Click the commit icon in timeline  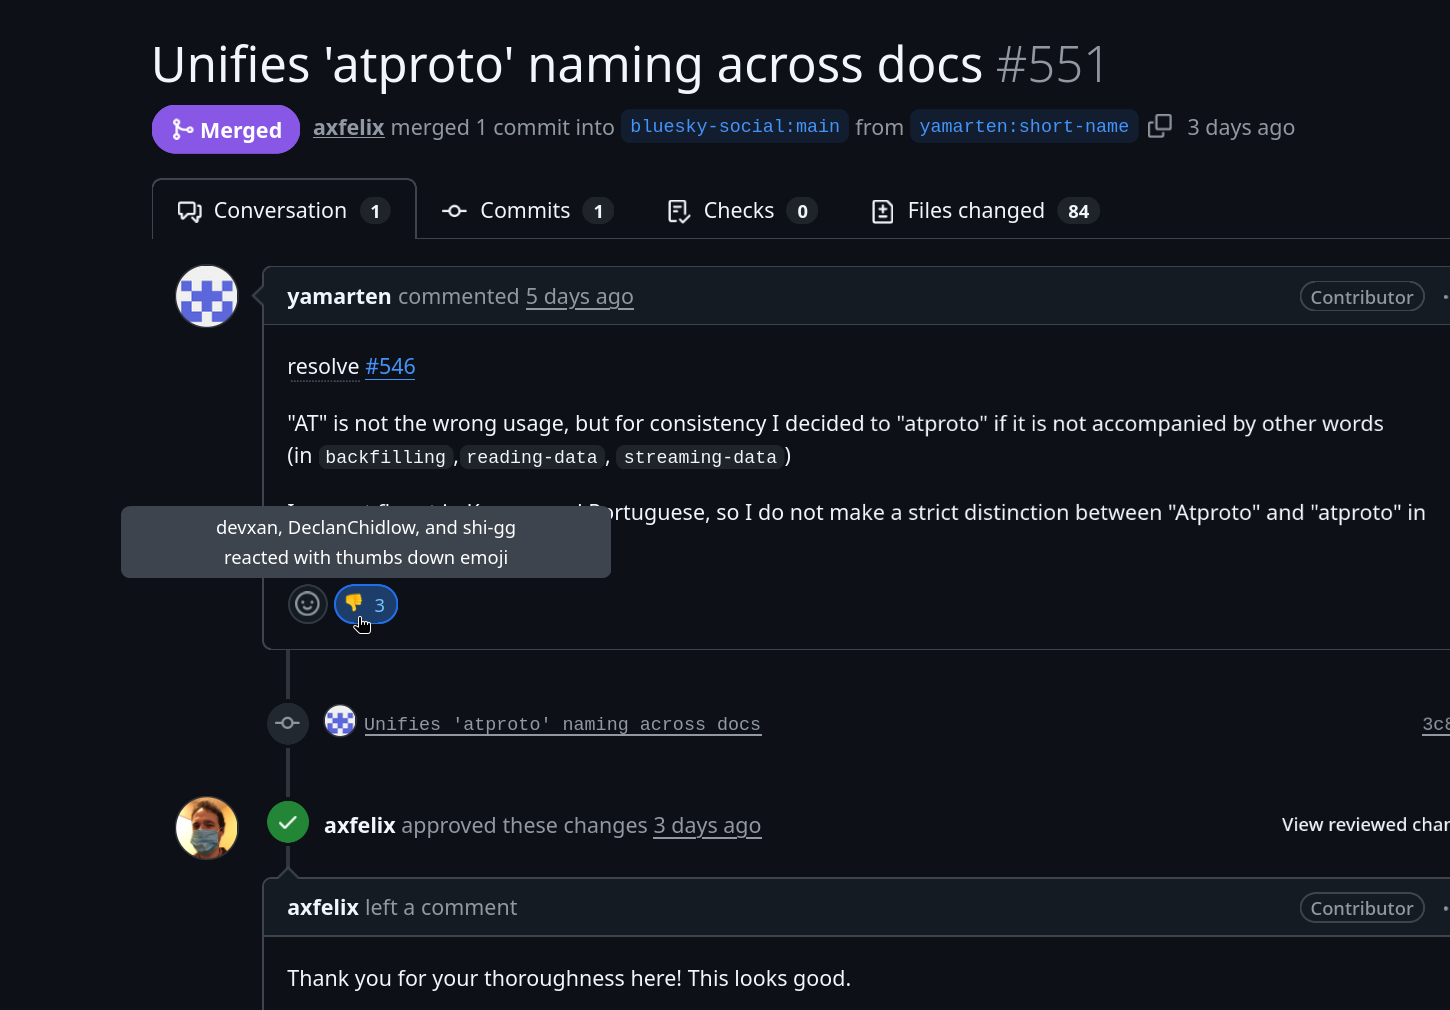coord(288,723)
